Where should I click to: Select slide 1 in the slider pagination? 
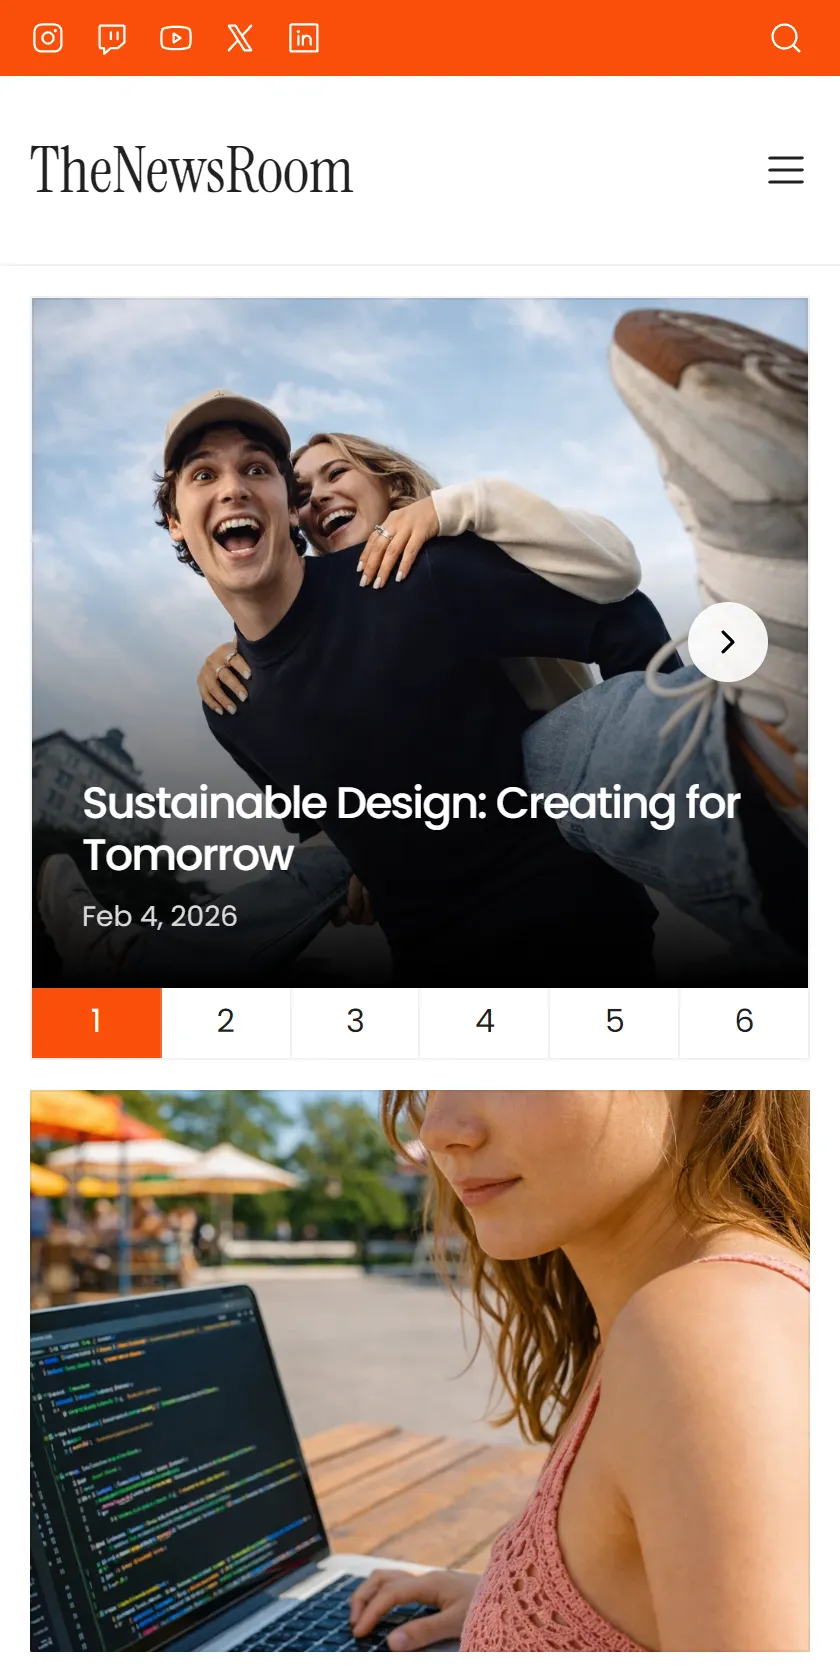97,1022
